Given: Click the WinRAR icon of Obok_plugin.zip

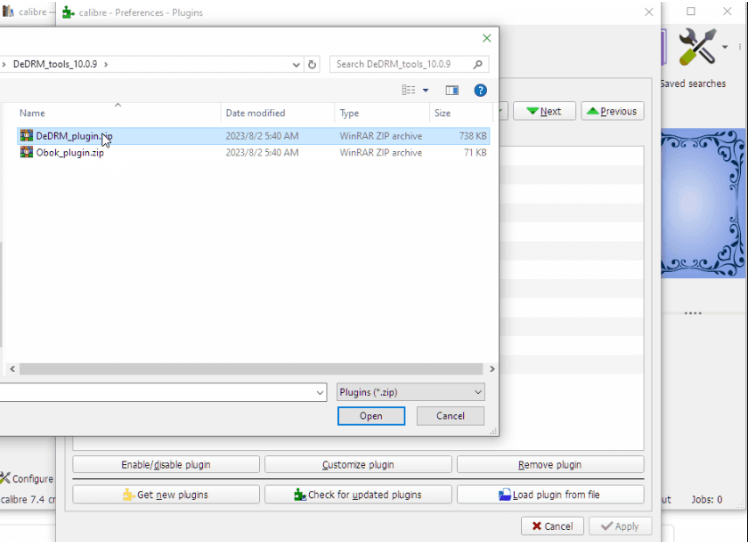Looking at the screenshot, I should [26, 153].
